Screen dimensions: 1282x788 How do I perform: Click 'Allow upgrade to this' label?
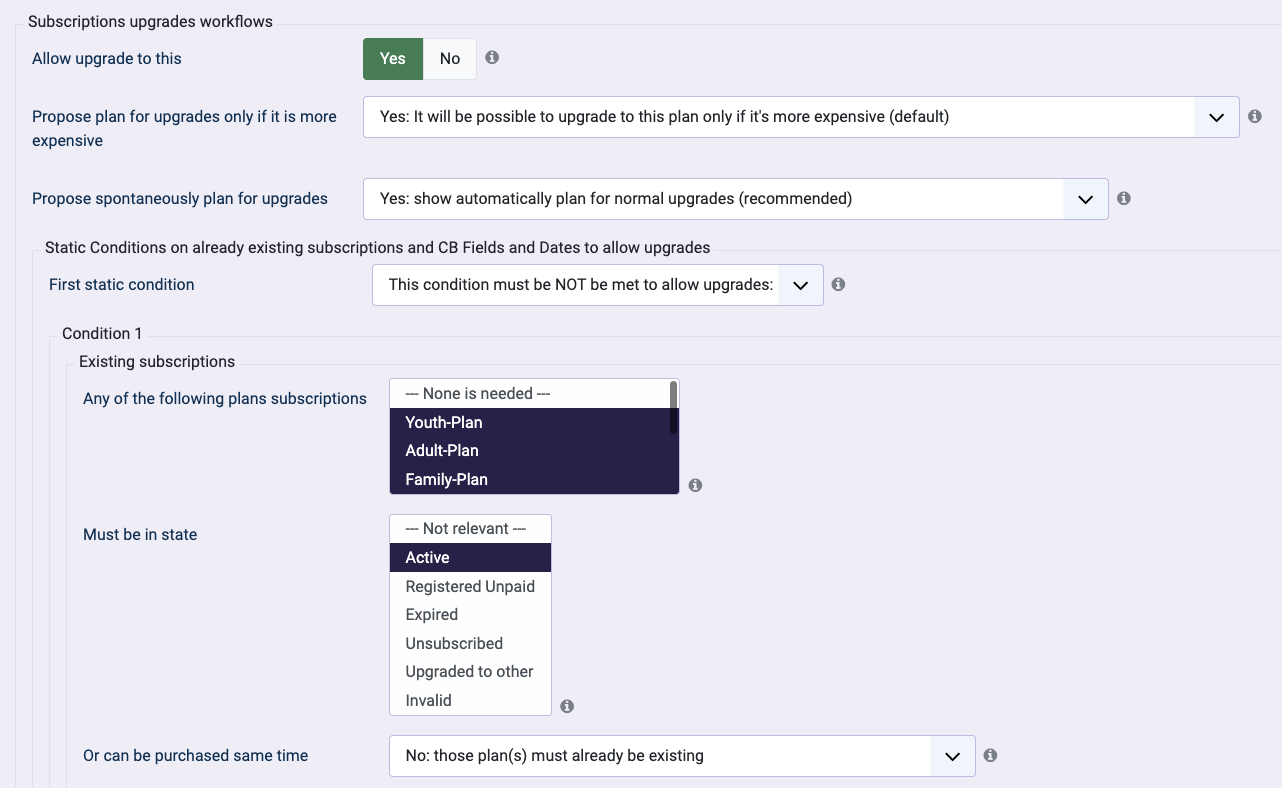coord(107,59)
